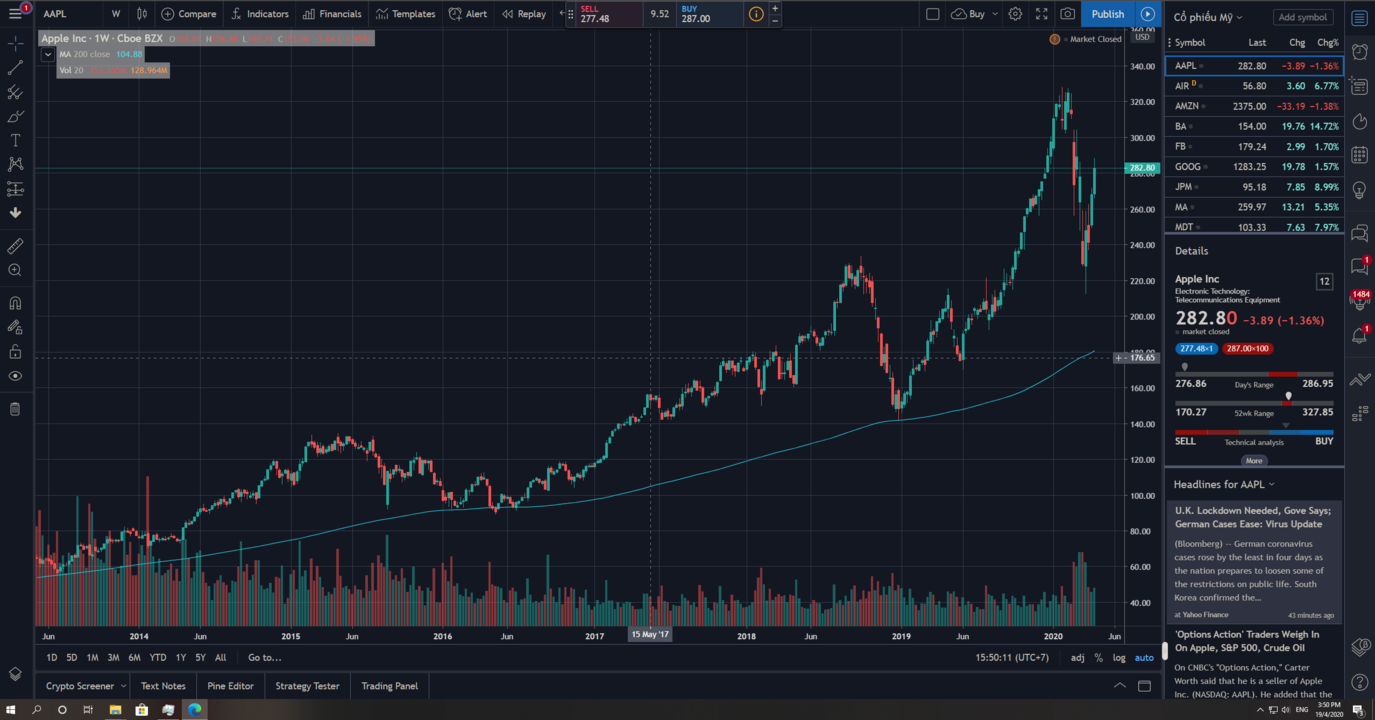Open the prediction and measurement tools
This screenshot has height=720, width=1375.
pos(15,188)
